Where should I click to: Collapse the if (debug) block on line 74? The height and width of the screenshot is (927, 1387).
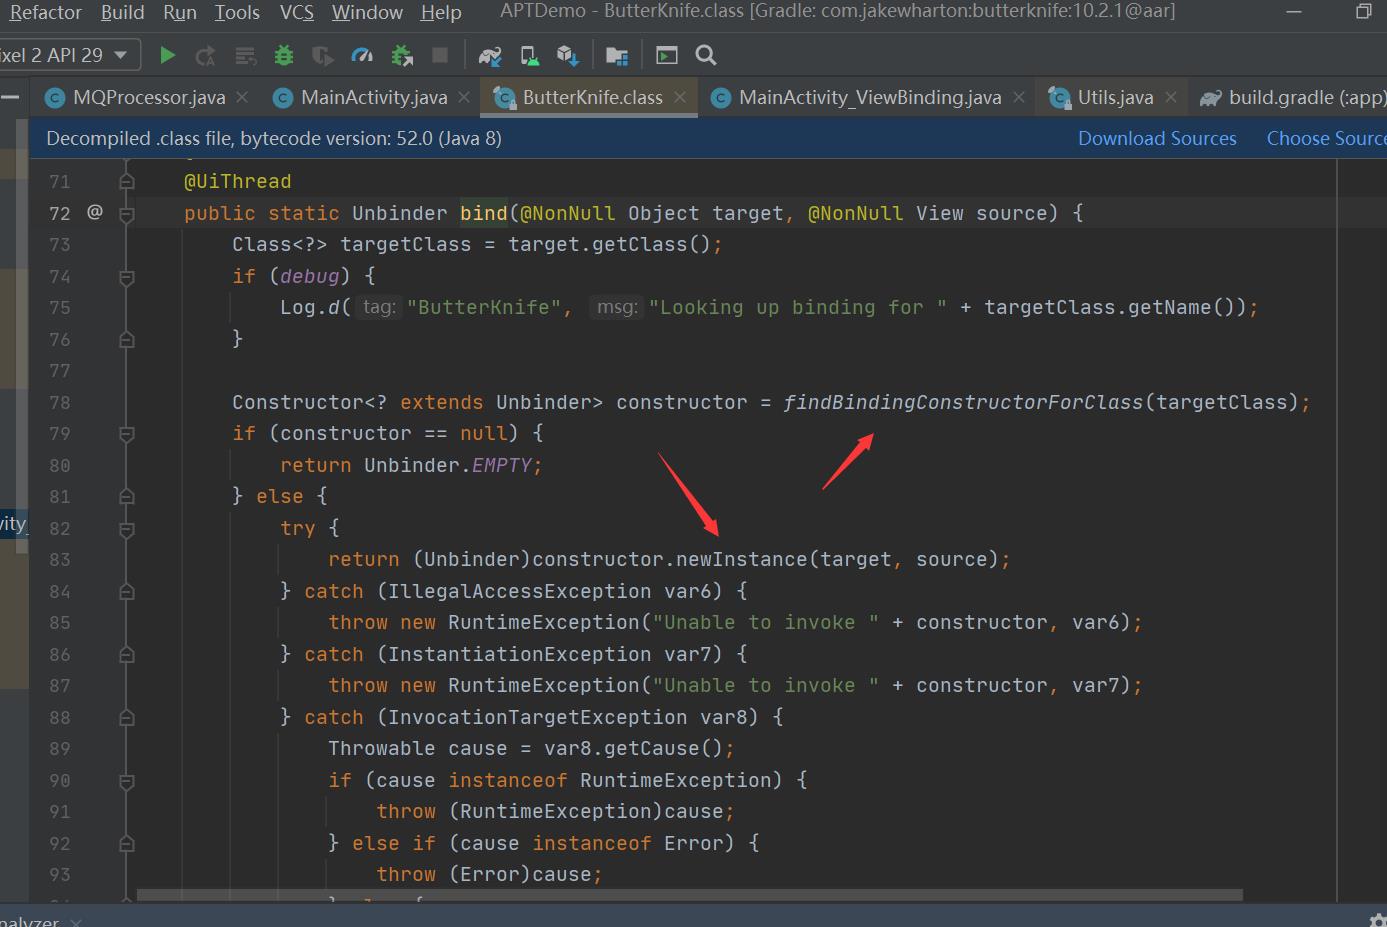(127, 277)
